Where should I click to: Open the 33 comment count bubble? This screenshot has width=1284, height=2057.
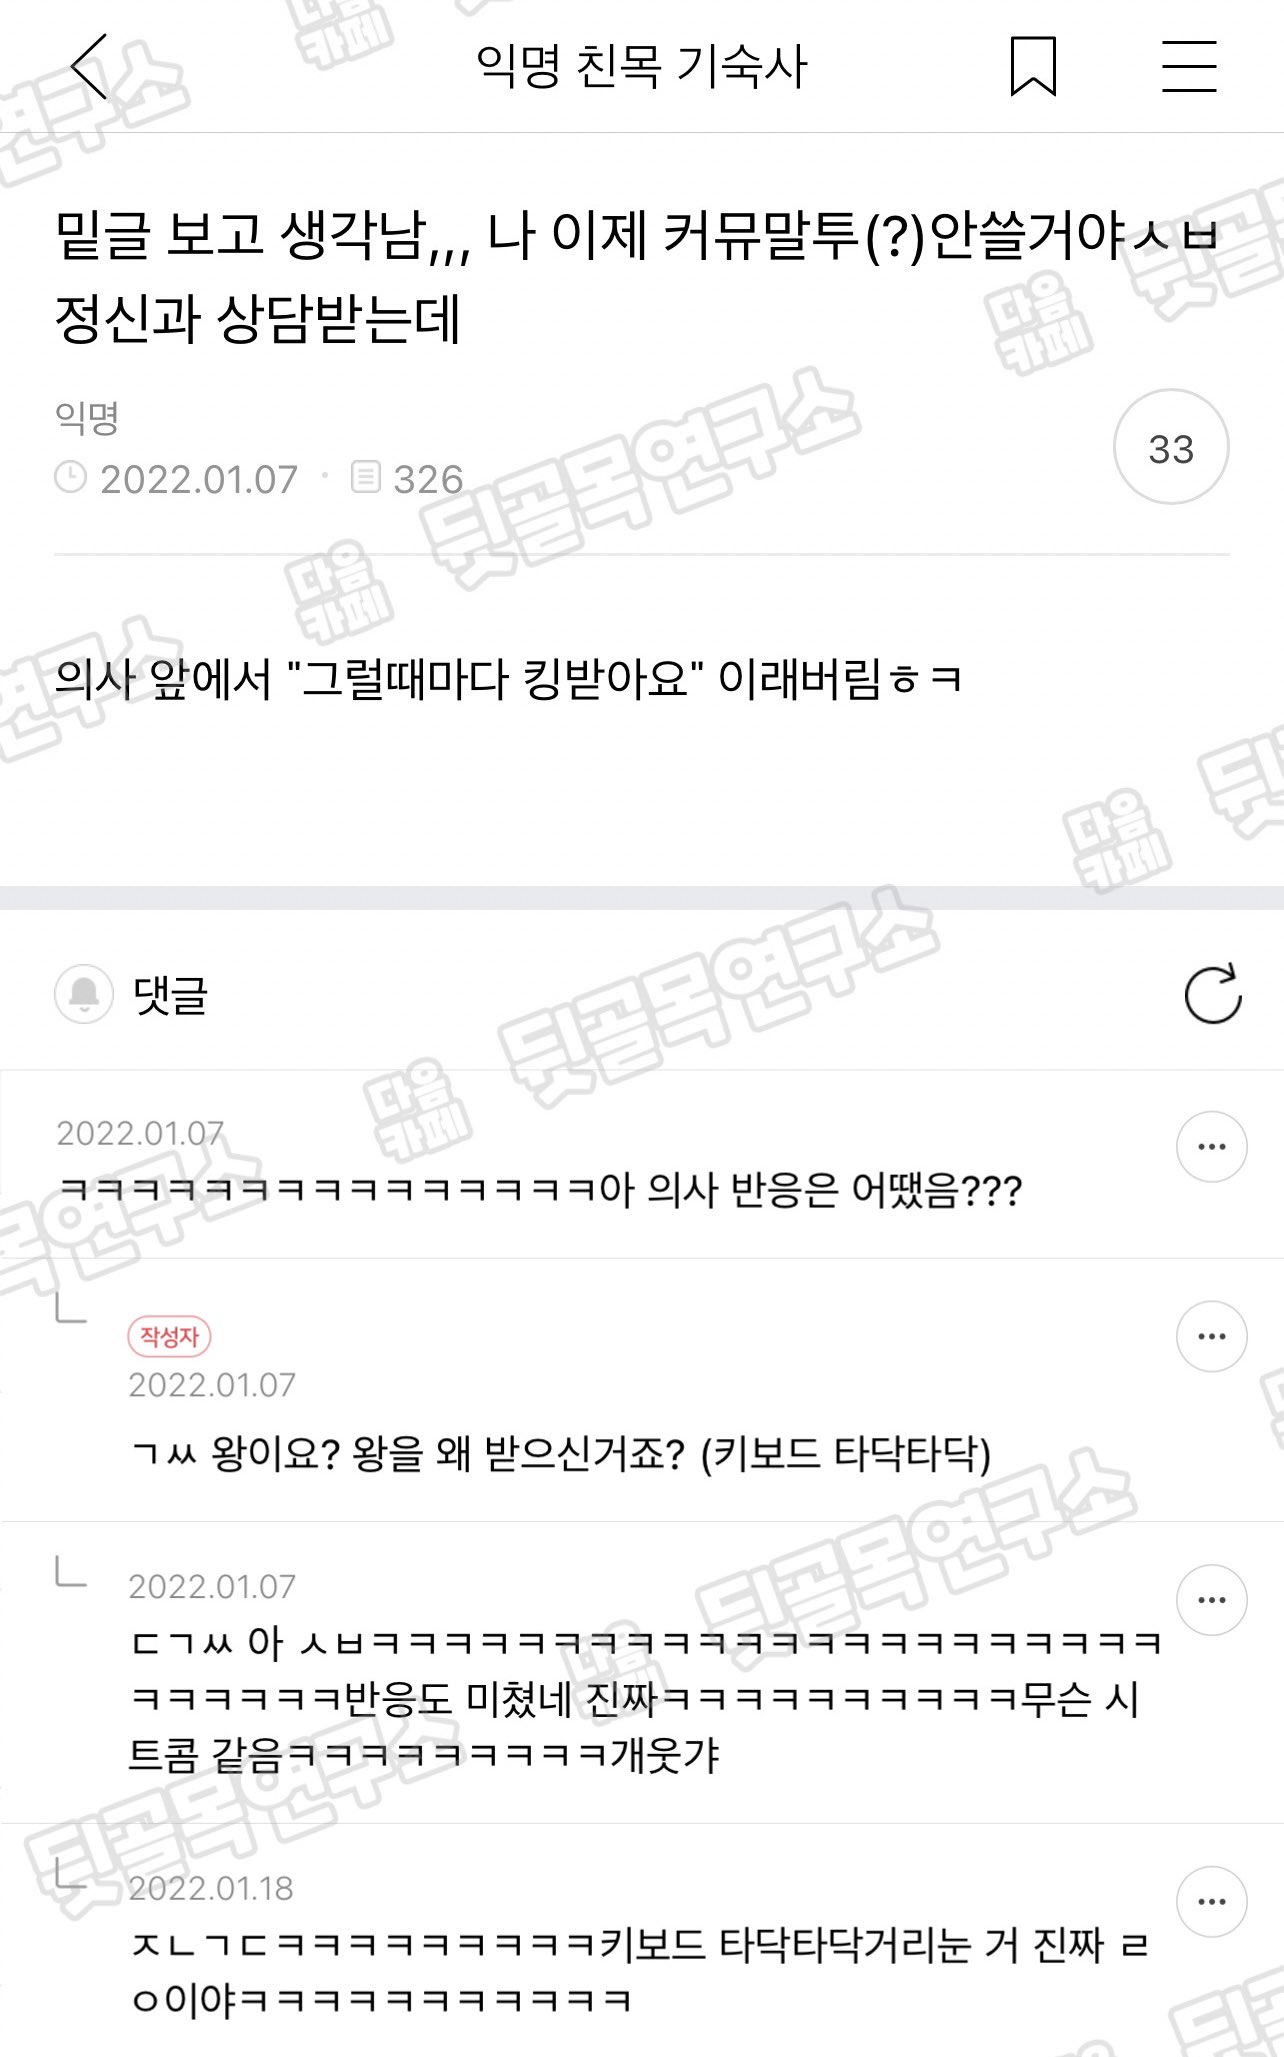pyautogui.click(x=1171, y=447)
